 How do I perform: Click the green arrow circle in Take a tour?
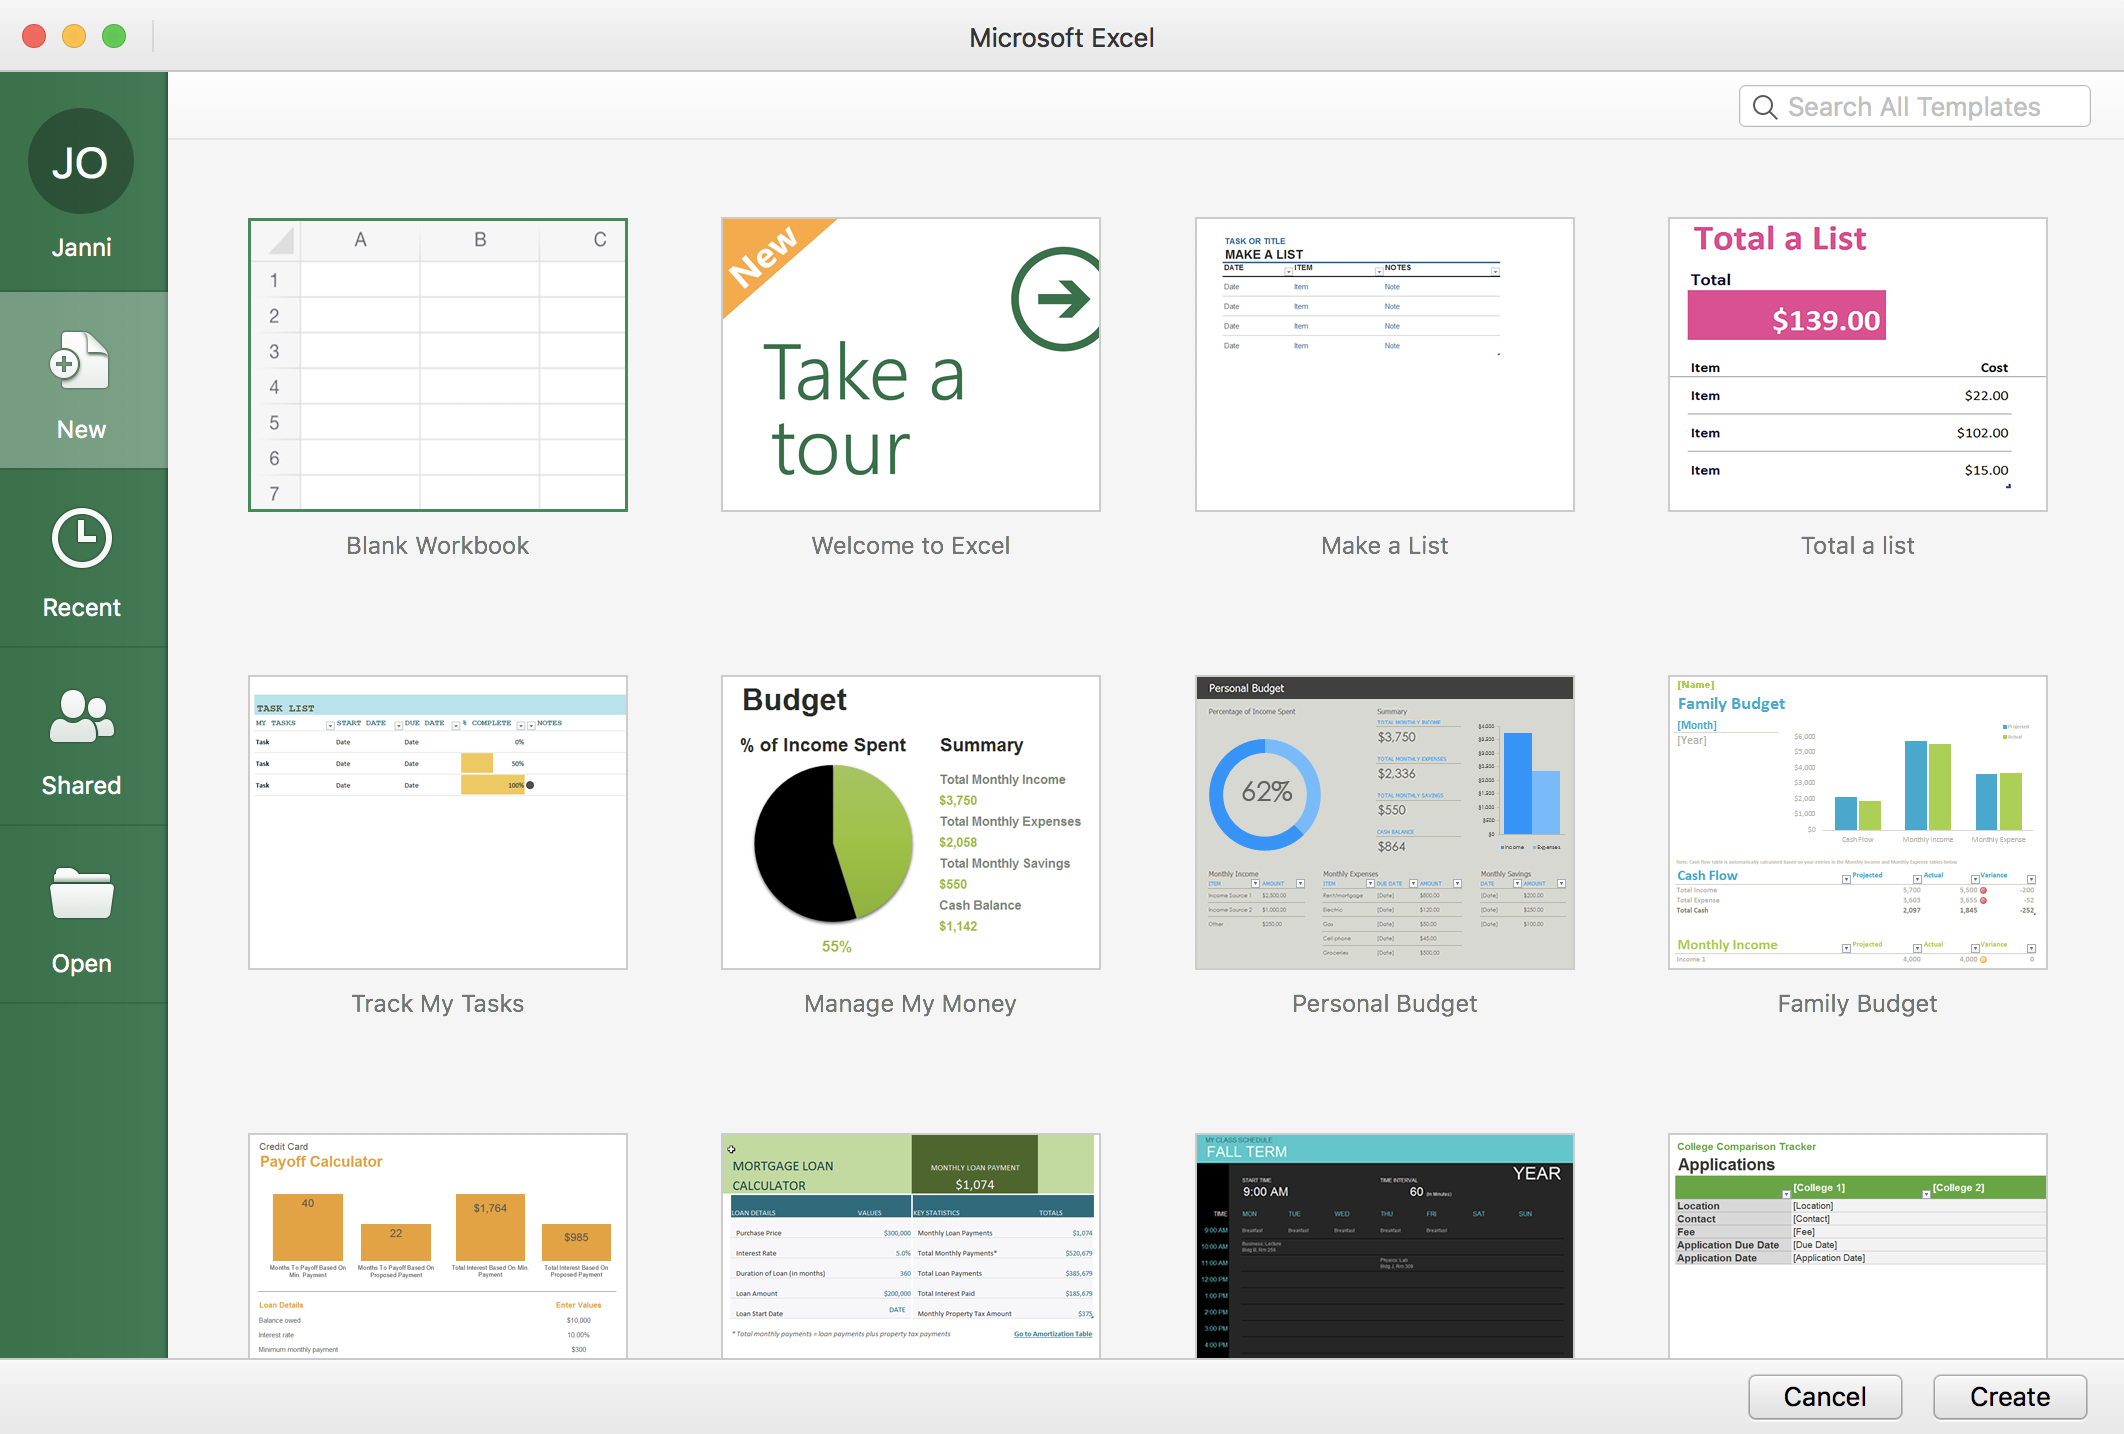pos(1058,298)
